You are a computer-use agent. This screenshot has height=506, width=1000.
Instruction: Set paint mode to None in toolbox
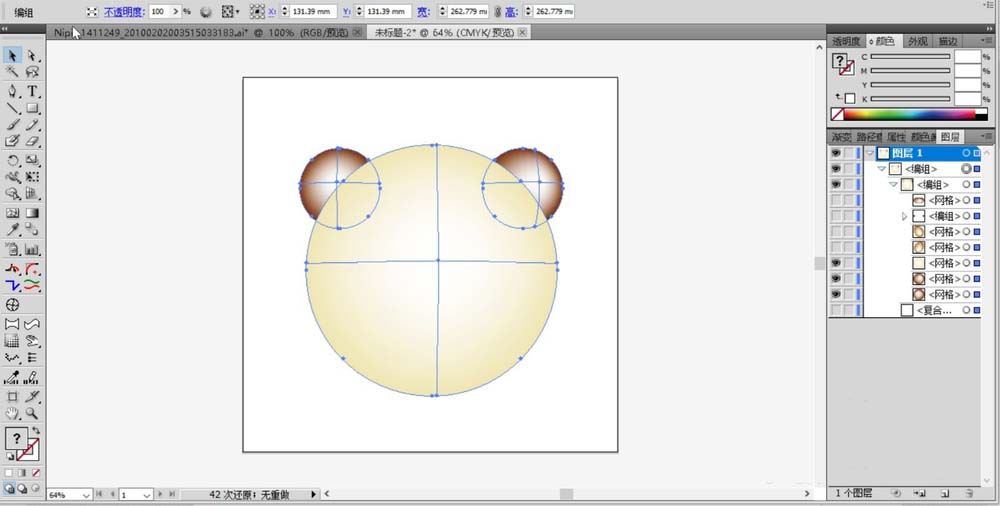[36, 473]
